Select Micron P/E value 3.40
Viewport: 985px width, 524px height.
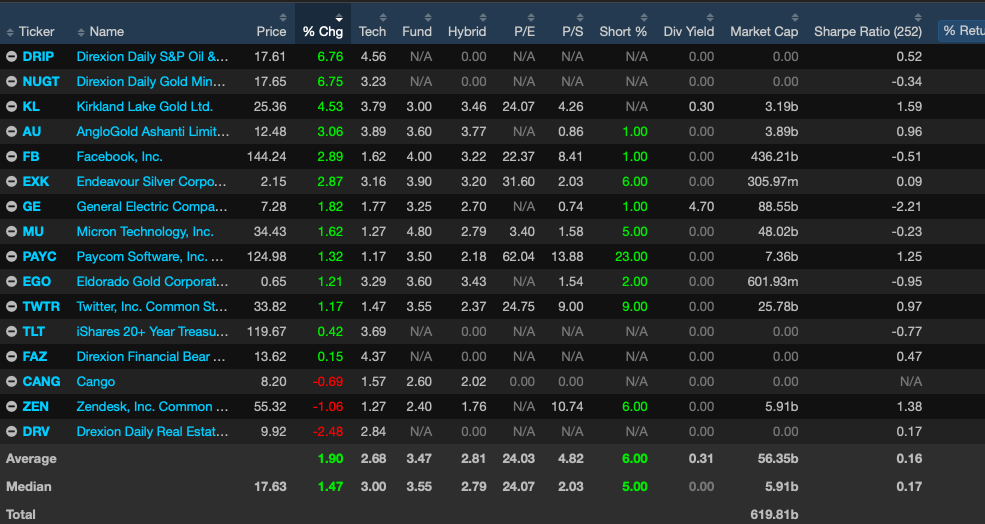[522, 232]
